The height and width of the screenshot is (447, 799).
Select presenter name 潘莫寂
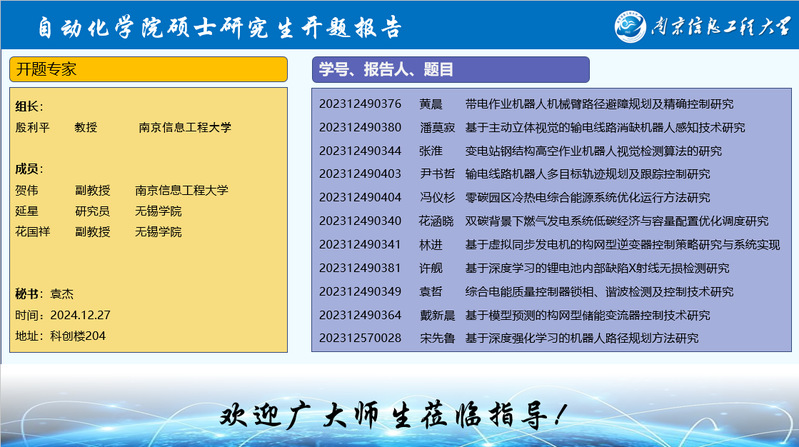coord(437,128)
